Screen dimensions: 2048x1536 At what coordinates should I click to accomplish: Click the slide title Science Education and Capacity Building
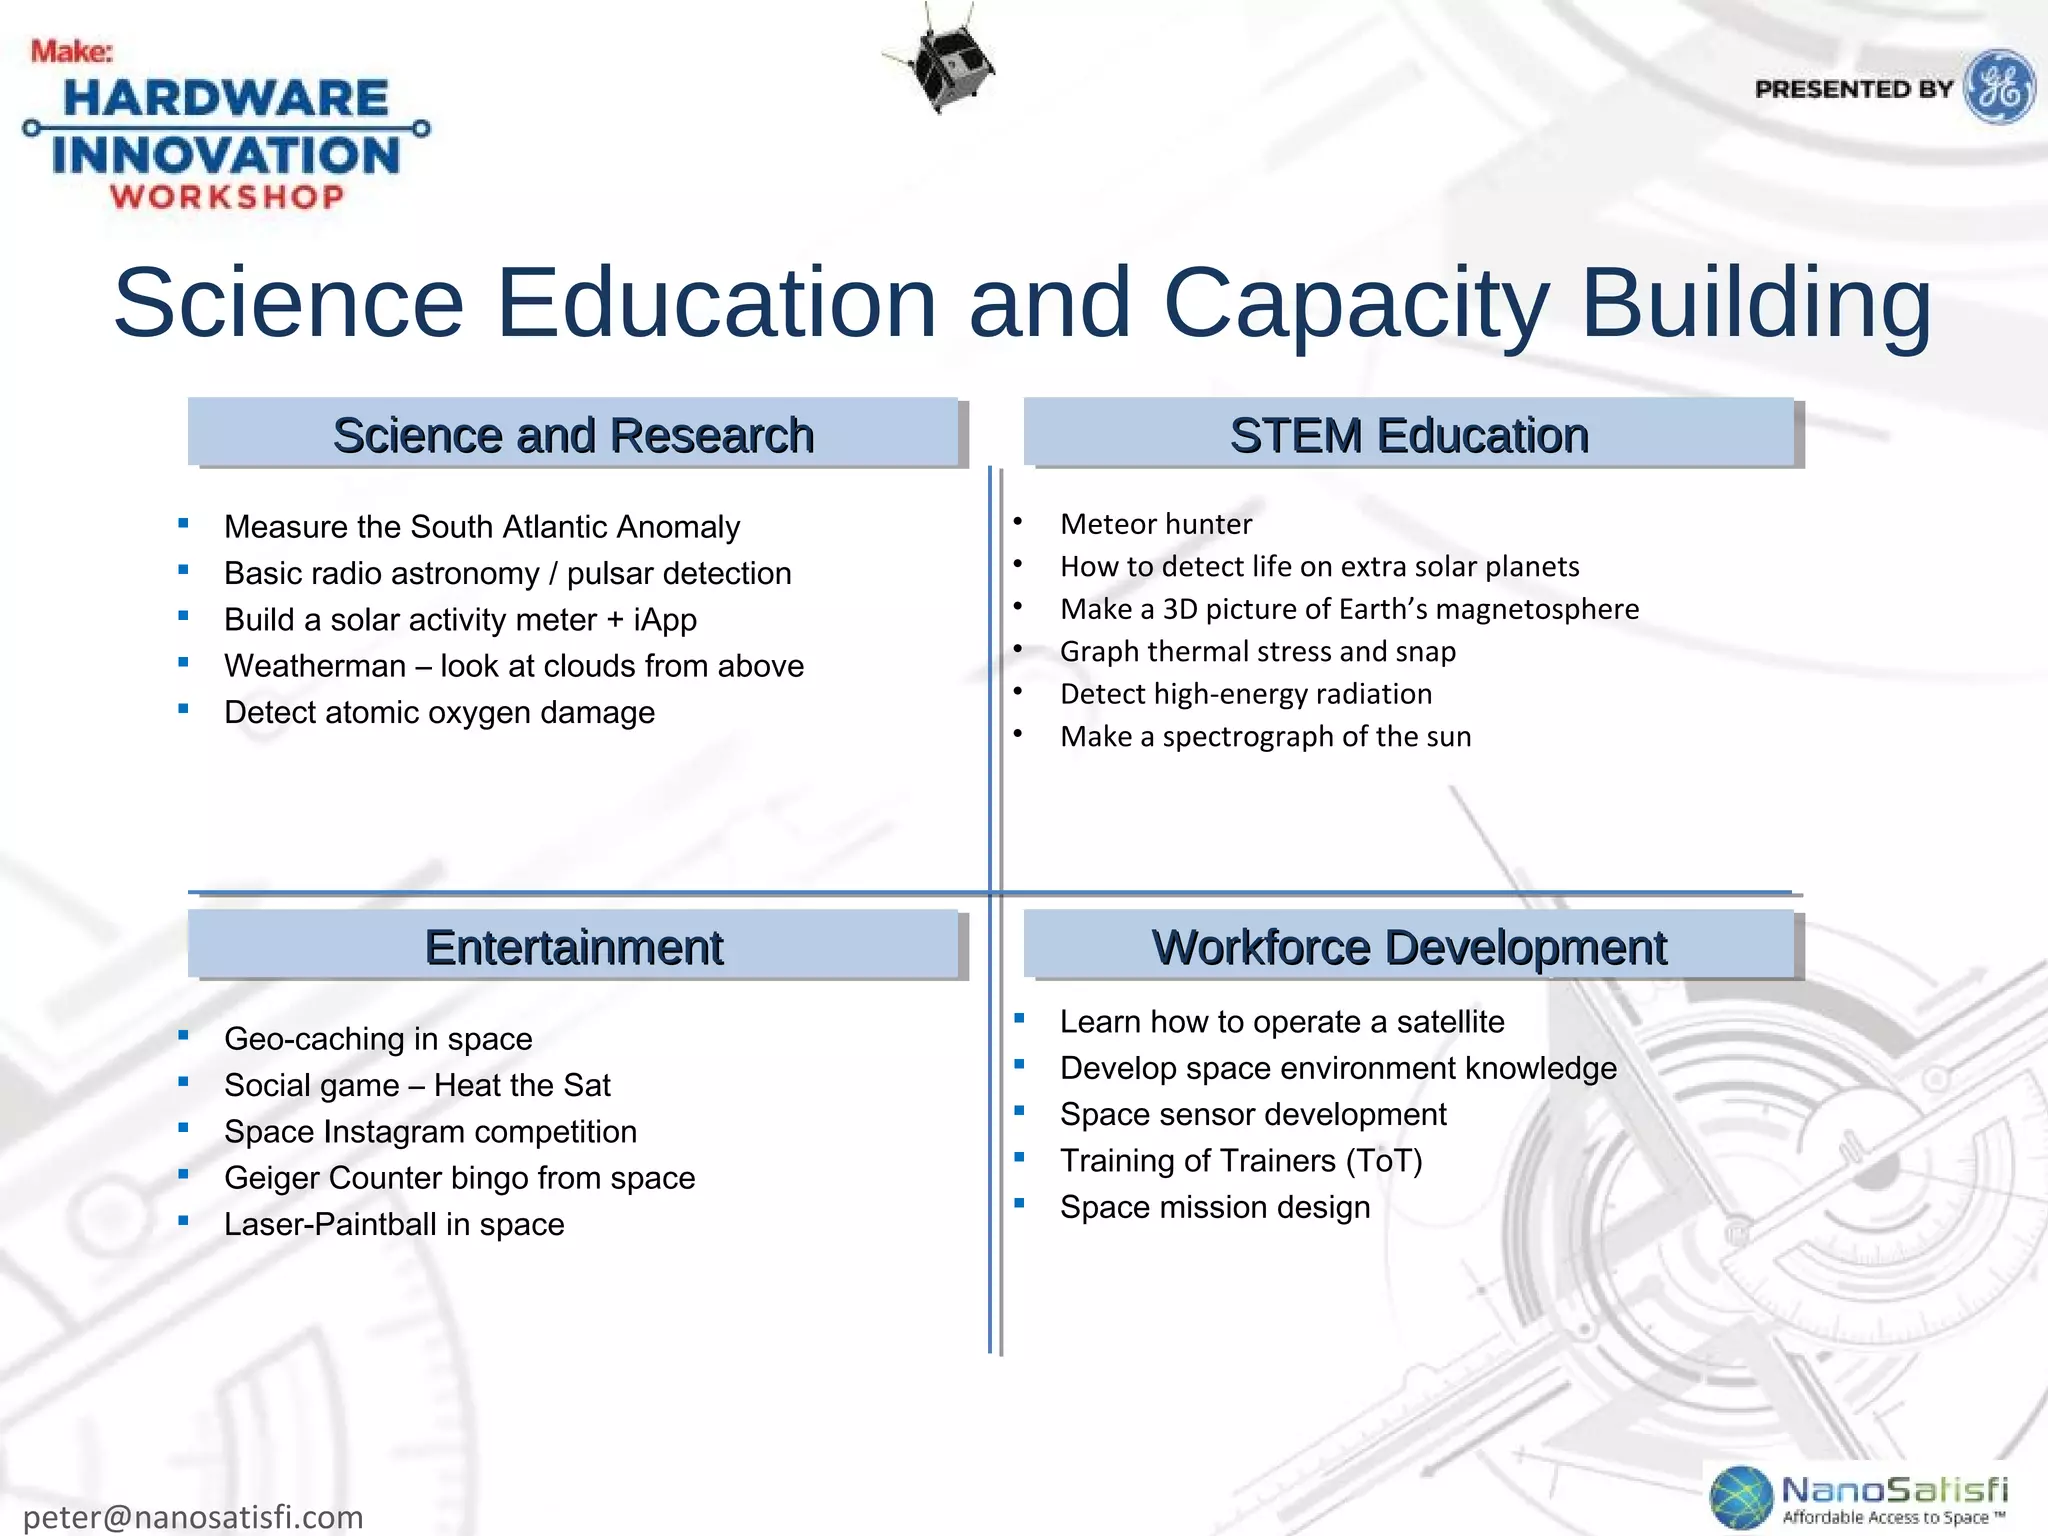coord(1022,302)
